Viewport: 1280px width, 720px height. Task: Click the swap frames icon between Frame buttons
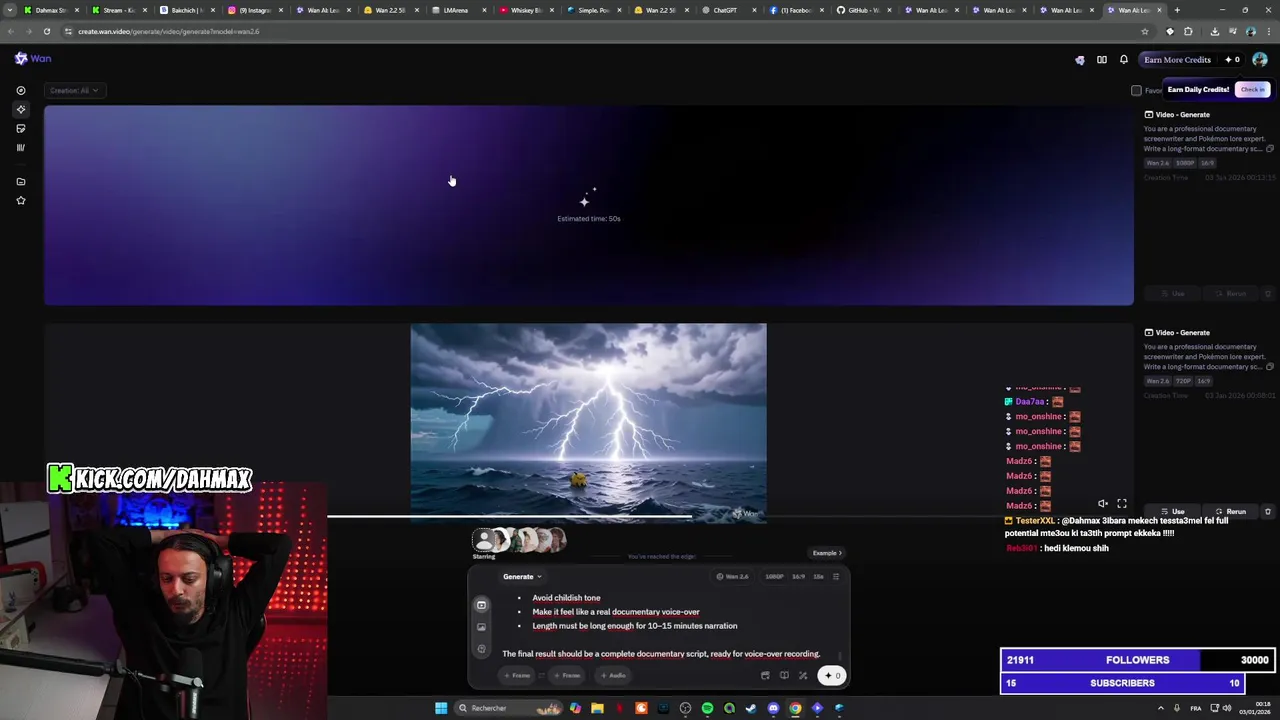542,675
